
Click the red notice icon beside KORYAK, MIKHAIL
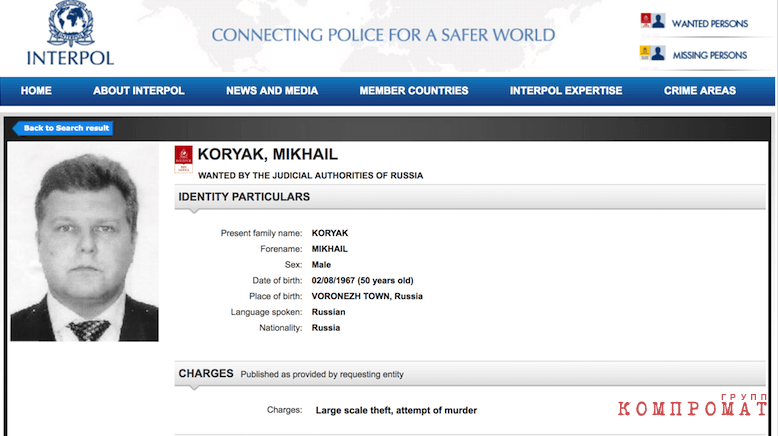[183, 159]
